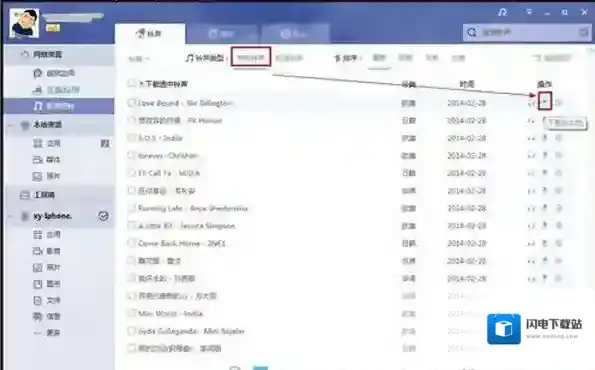Viewport: 595px width, 370px height.
Task: Click the download icon for Love Bound
Action: (545, 102)
